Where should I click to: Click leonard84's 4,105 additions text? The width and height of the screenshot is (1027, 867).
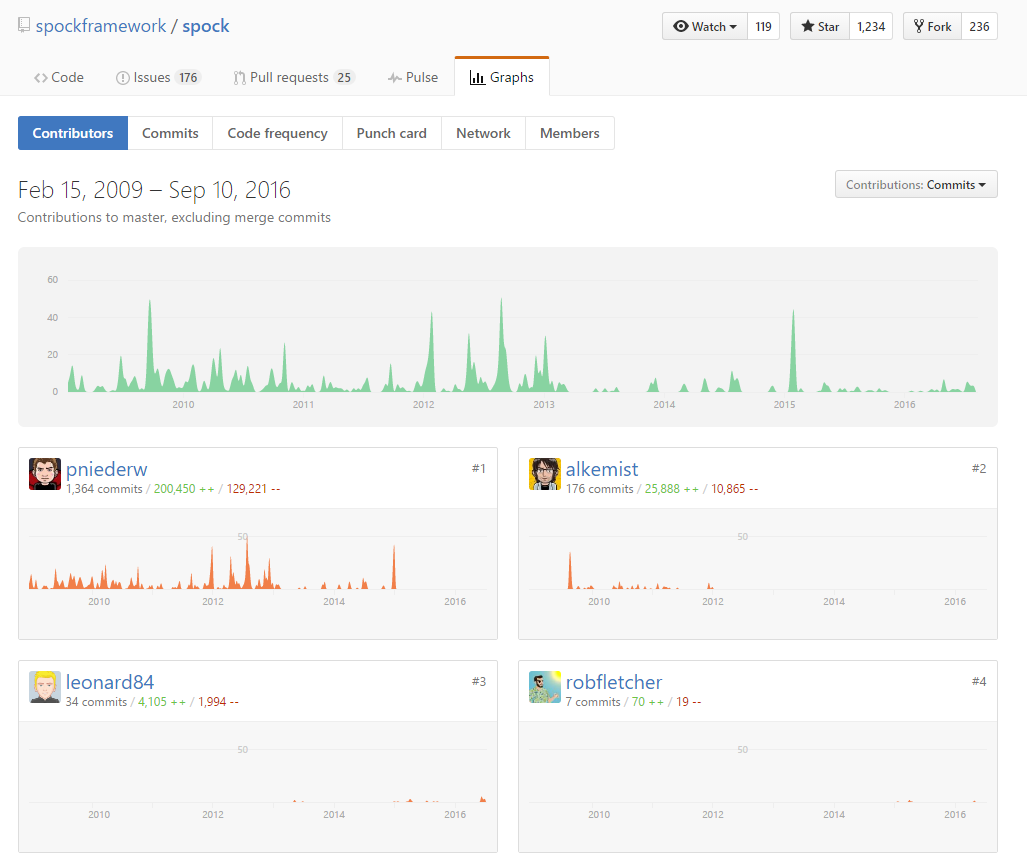coord(162,702)
